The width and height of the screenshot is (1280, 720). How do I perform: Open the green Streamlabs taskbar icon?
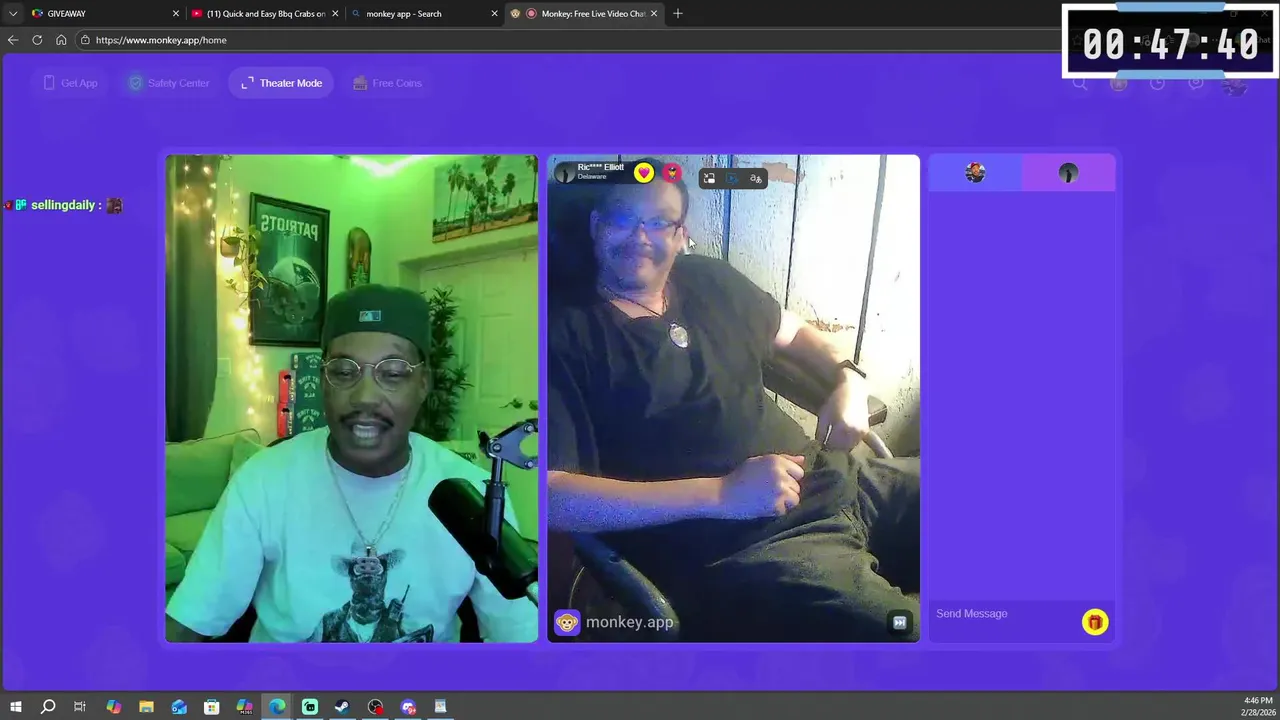(310, 707)
